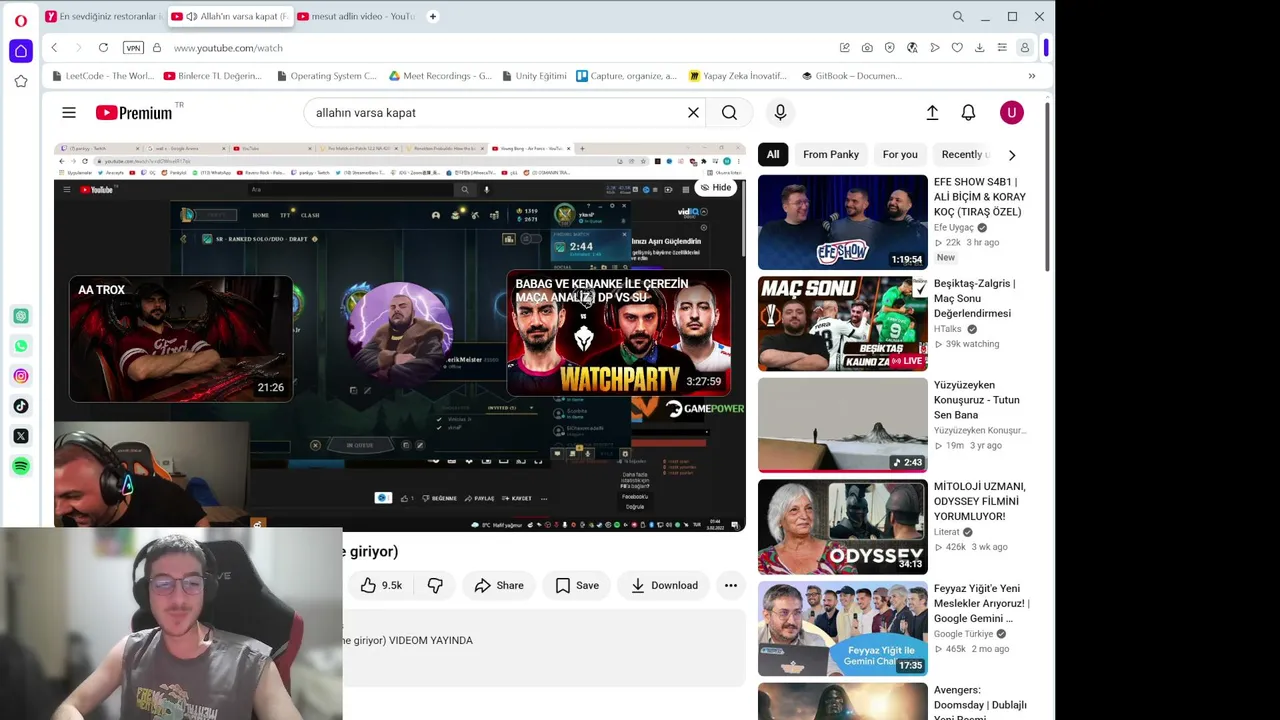Open the YouTube guide hamburger menu
The image size is (1280, 720).
[69, 113]
